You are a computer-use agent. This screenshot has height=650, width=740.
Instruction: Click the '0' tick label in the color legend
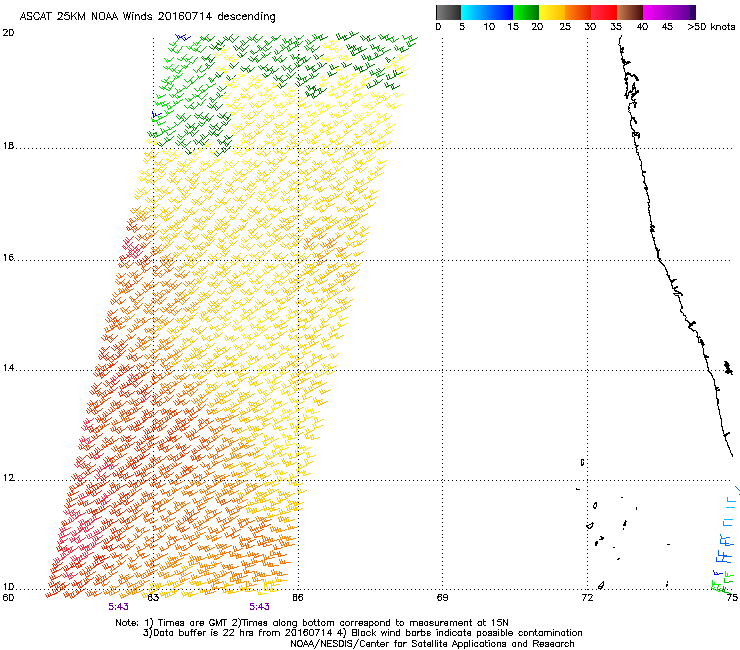tap(438, 27)
